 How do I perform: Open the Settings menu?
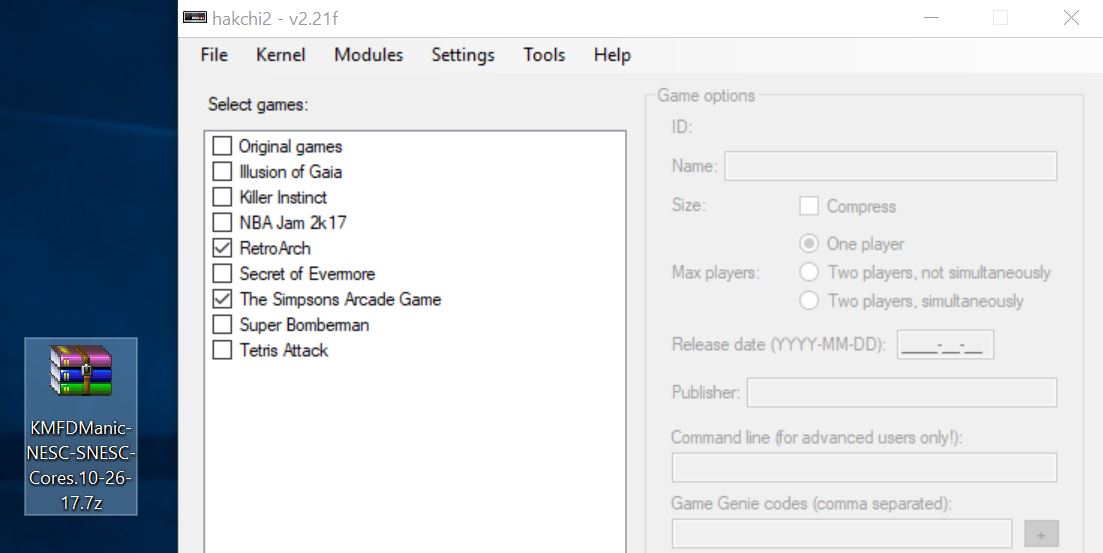point(463,55)
